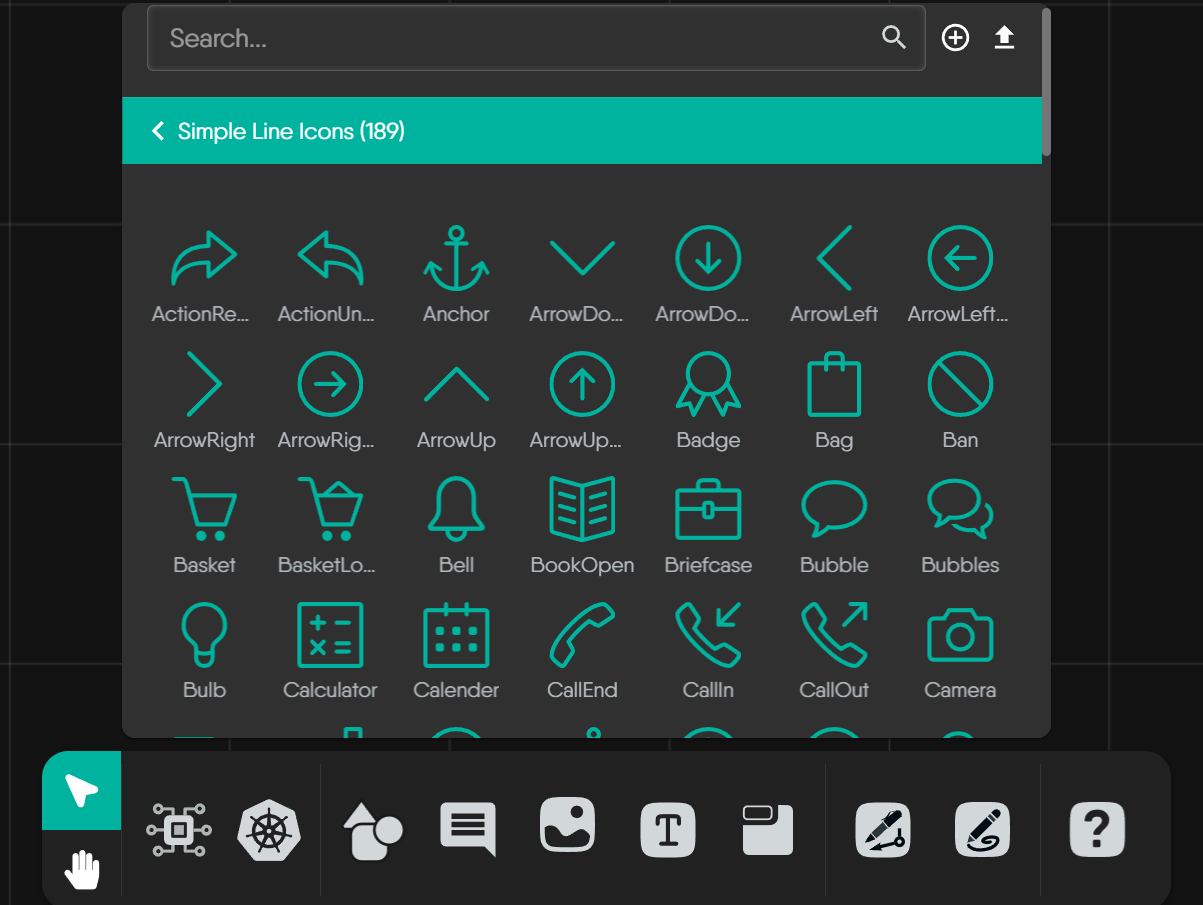Insert the Anchor icon
The height and width of the screenshot is (905, 1203).
pos(456,256)
